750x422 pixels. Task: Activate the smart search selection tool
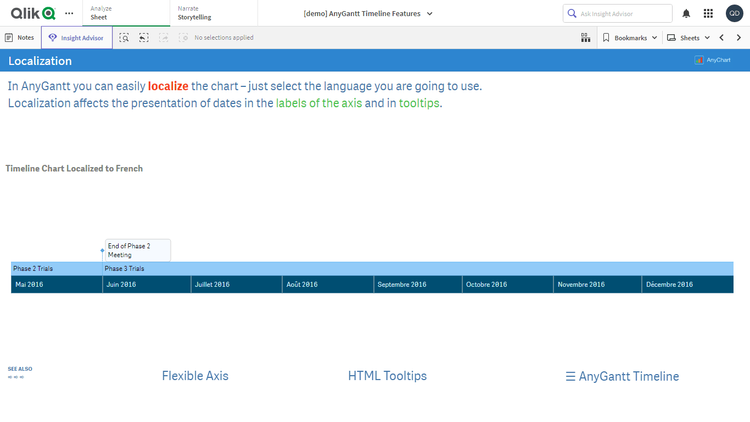pos(124,37)
